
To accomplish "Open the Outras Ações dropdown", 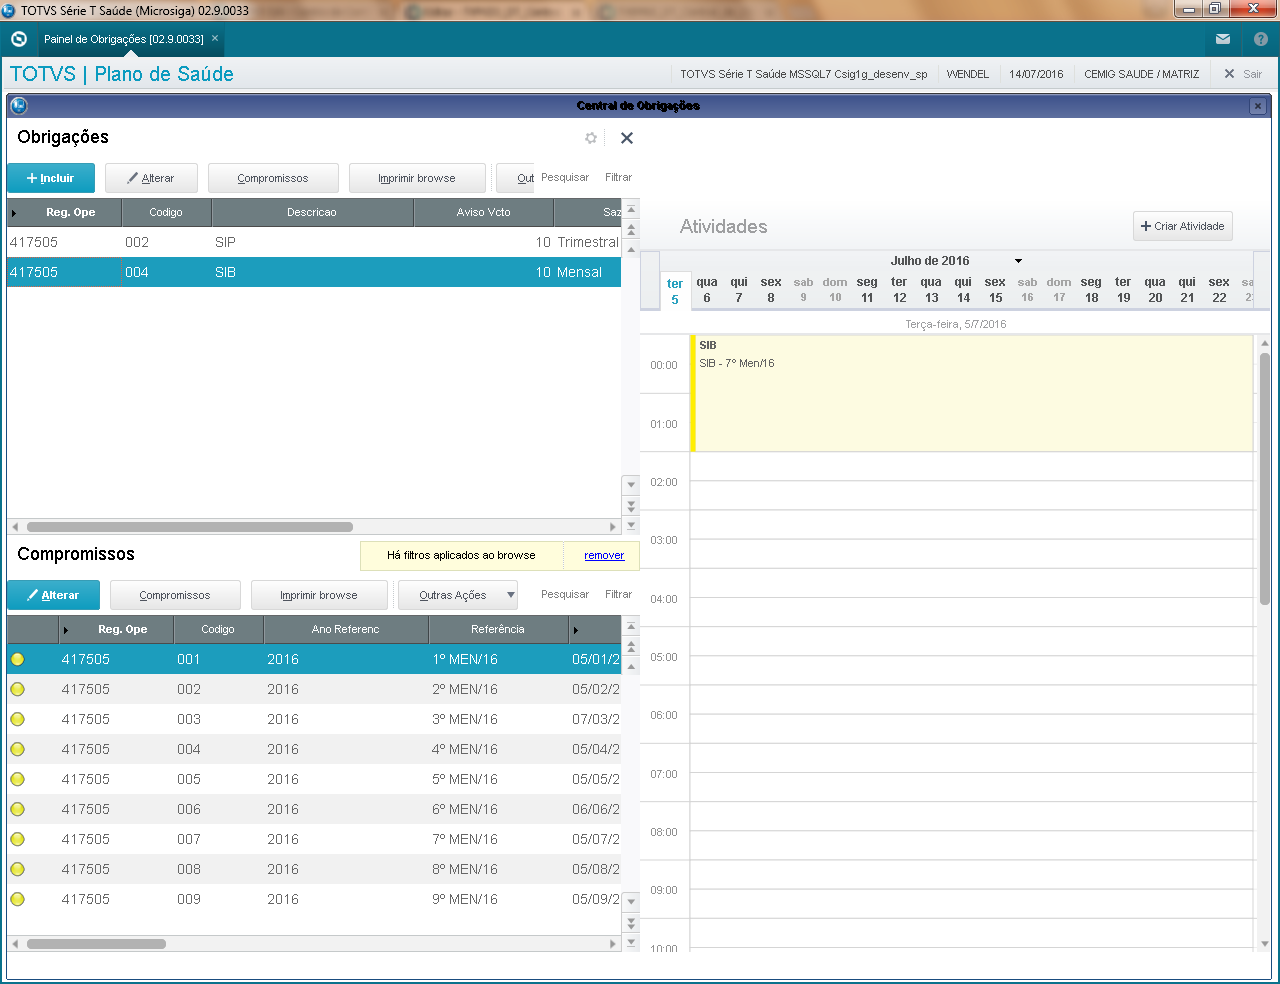I will click(x=458, y=595).
